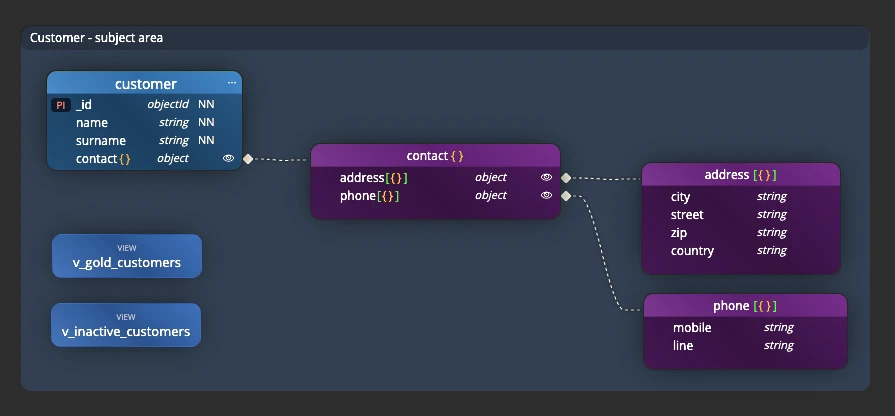895x416 pixels.
Task: Toggle eye icon on customer contact row
Action: point(228,159)
